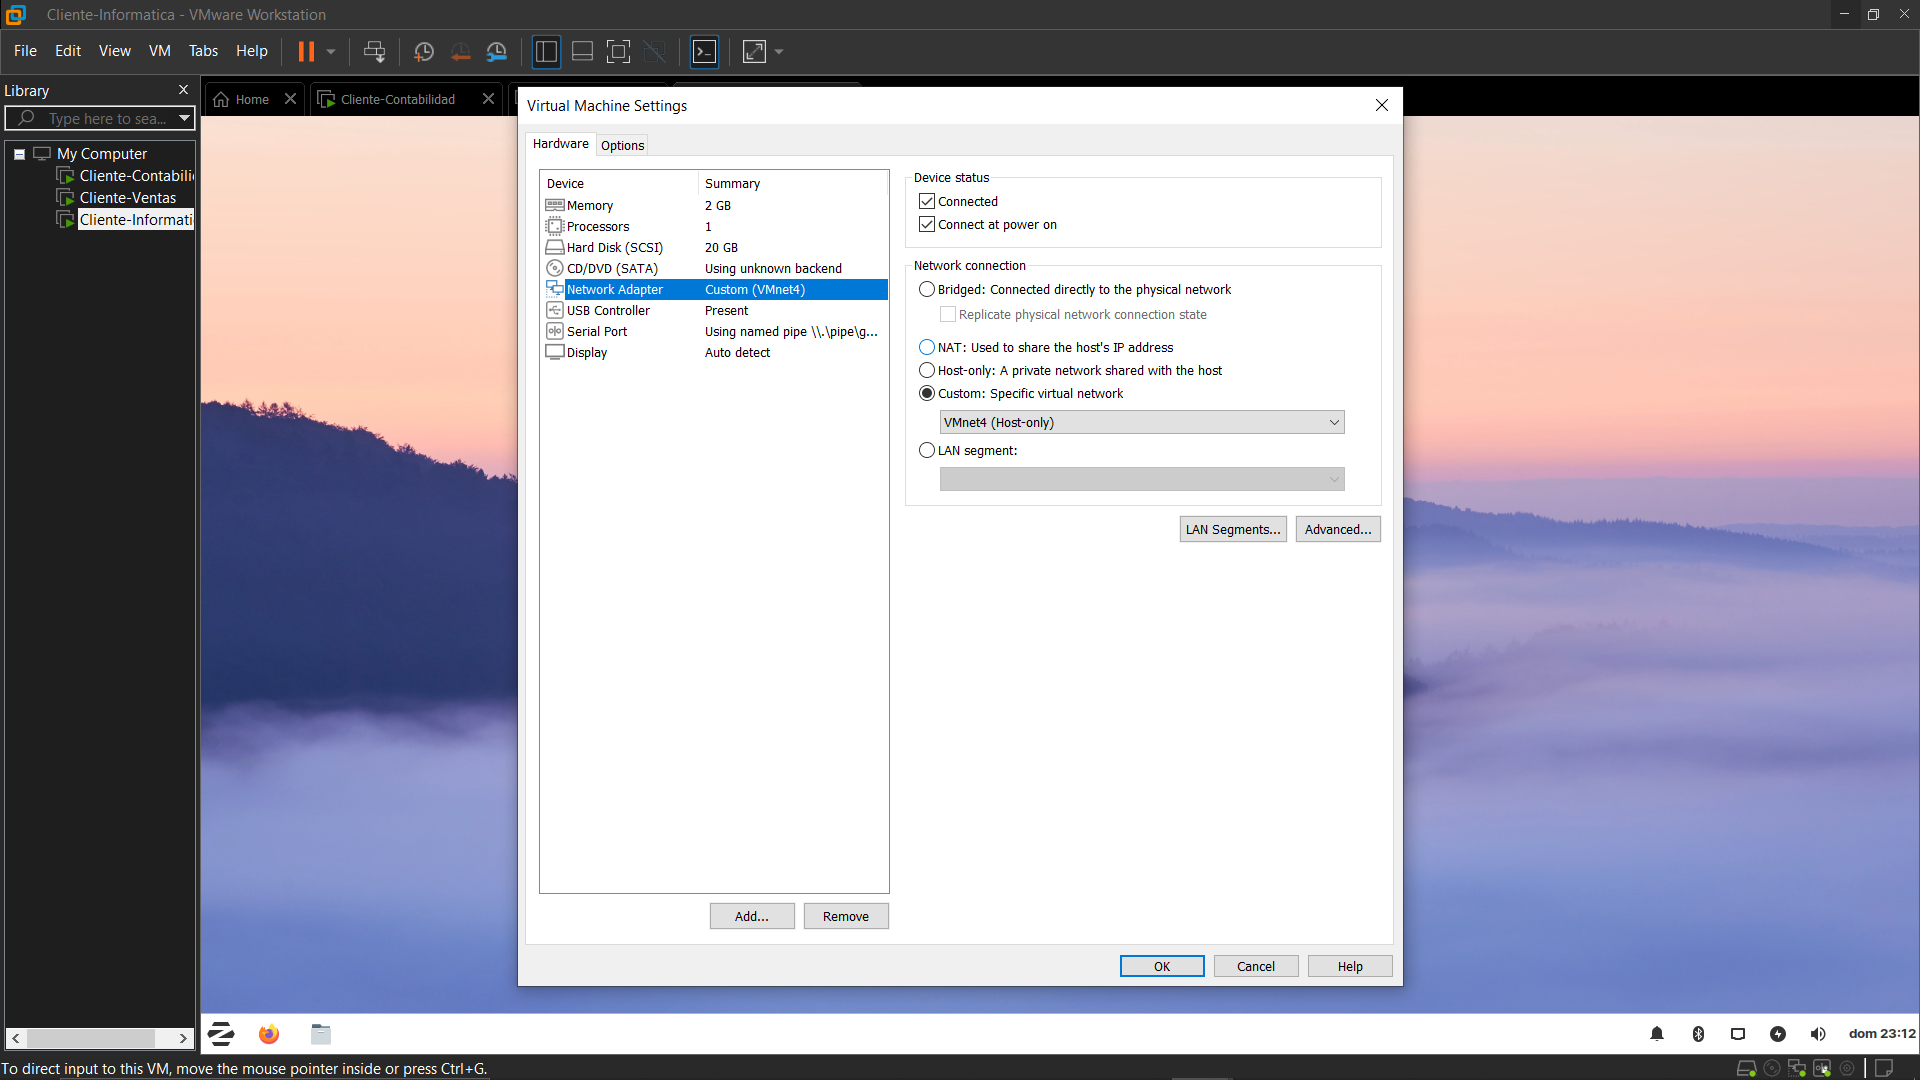
Task: Open the power options dropdown arrow
Action: pos(331,52)
